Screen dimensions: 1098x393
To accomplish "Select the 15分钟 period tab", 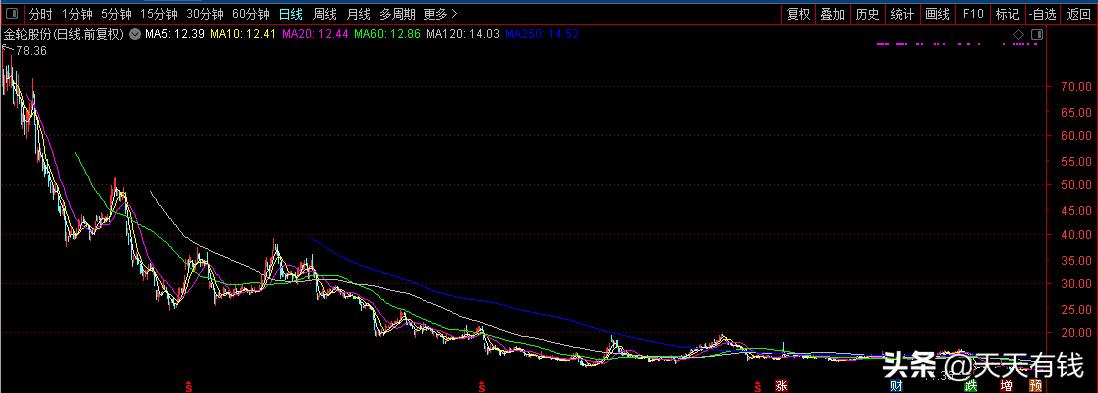I will (159, 14).
